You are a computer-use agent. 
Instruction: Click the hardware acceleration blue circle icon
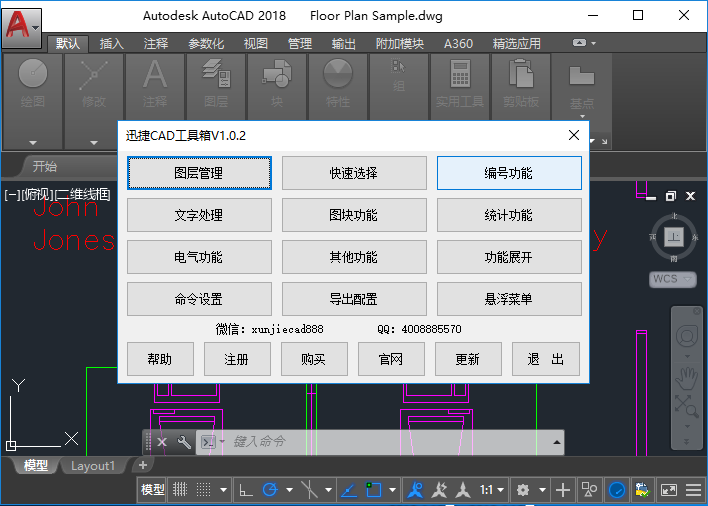(617, 490)
